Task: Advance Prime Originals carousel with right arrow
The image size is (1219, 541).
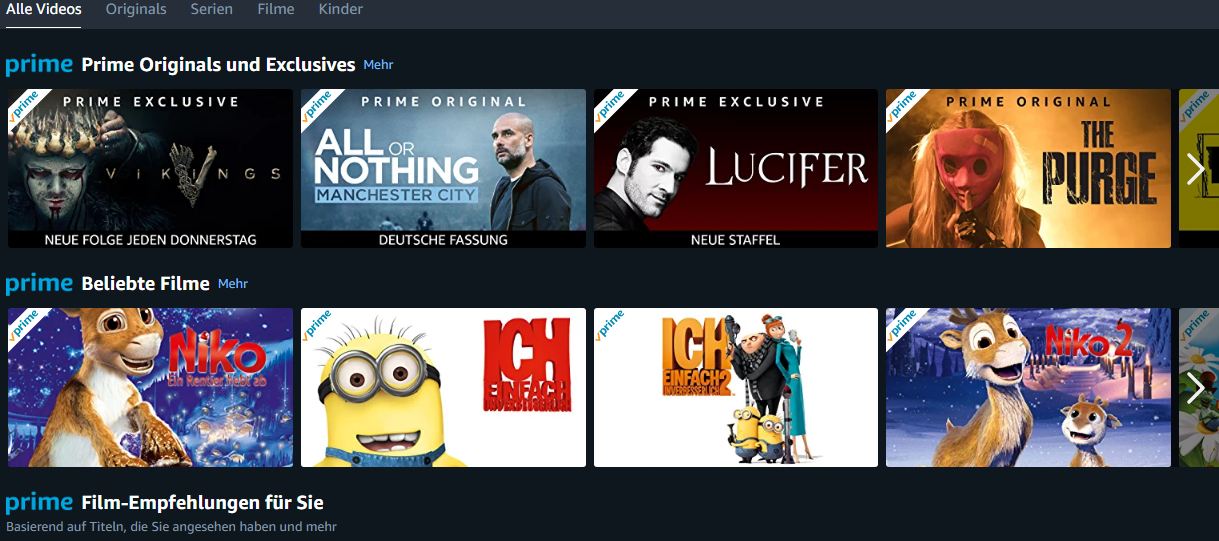Action: 1196,169
